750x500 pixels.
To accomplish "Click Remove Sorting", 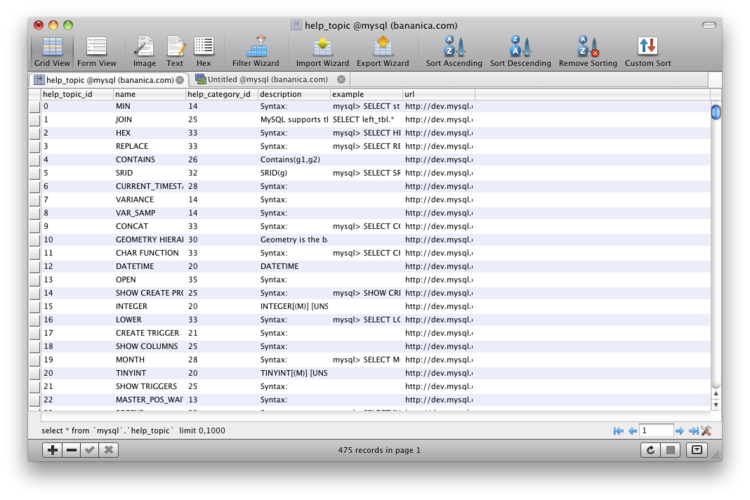I will (588, 52).
